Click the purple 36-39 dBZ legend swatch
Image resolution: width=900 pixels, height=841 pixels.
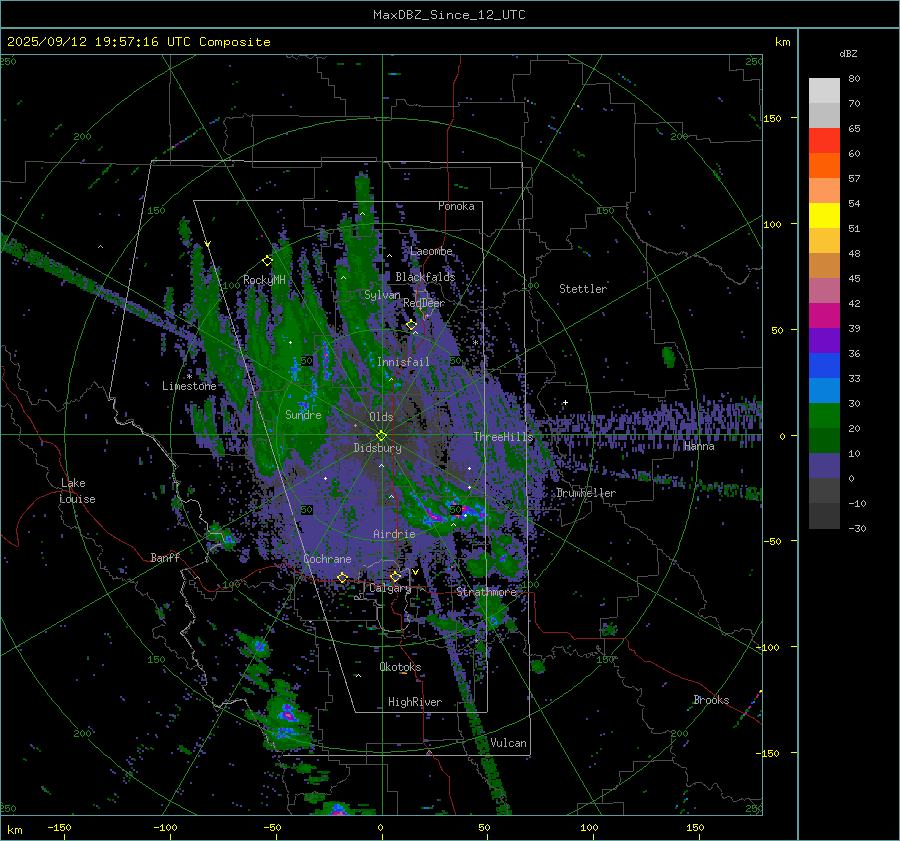click(824, 341)
